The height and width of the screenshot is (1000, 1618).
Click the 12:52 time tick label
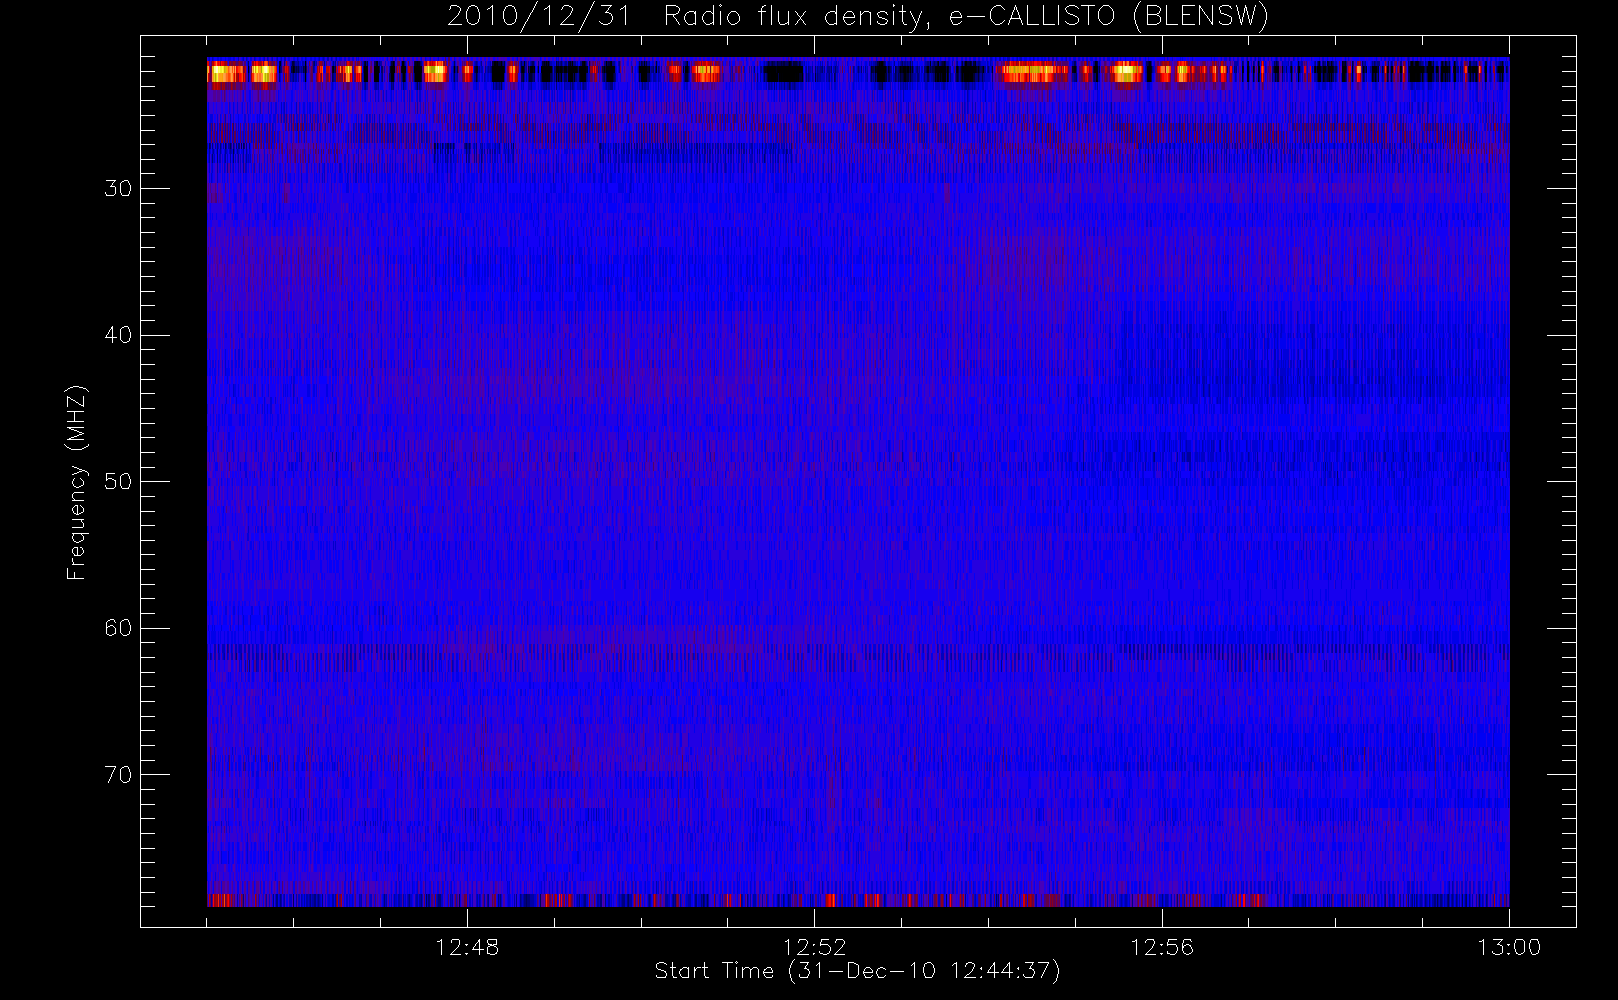tap(814, 947)
